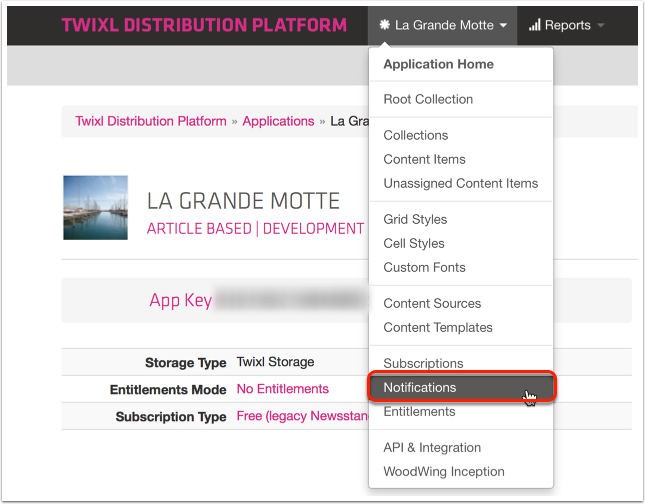Follow the Applications breadcrumb link
Image resolution: width=645 pixels, height=504 pixels.
click(x=278, y=121)
